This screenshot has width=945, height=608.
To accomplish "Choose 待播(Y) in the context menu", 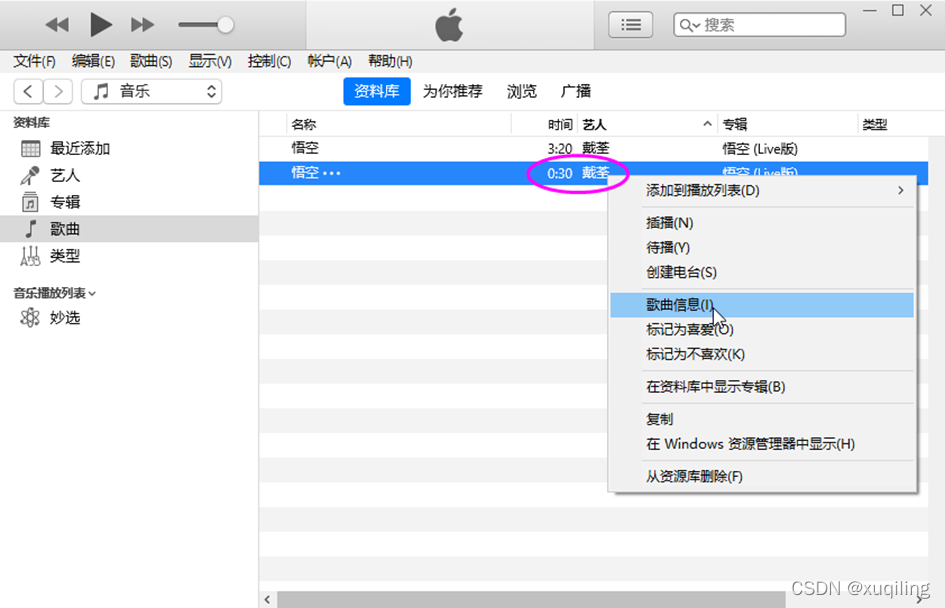I will tap(762, 248).
